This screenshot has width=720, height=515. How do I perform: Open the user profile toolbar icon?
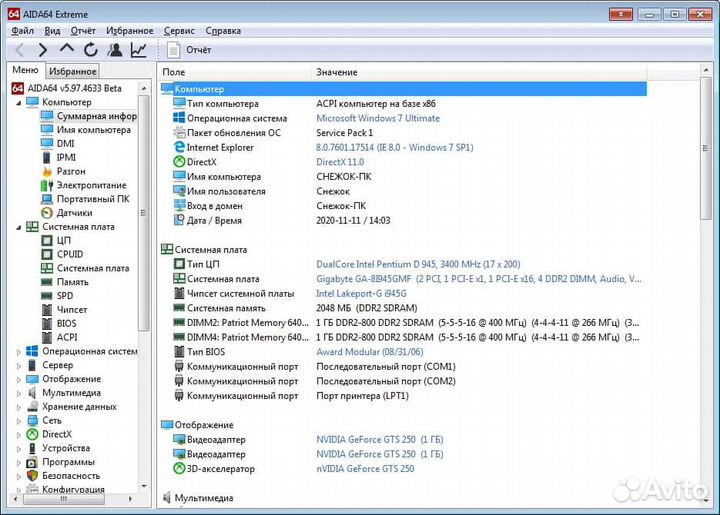click(115, 50)
